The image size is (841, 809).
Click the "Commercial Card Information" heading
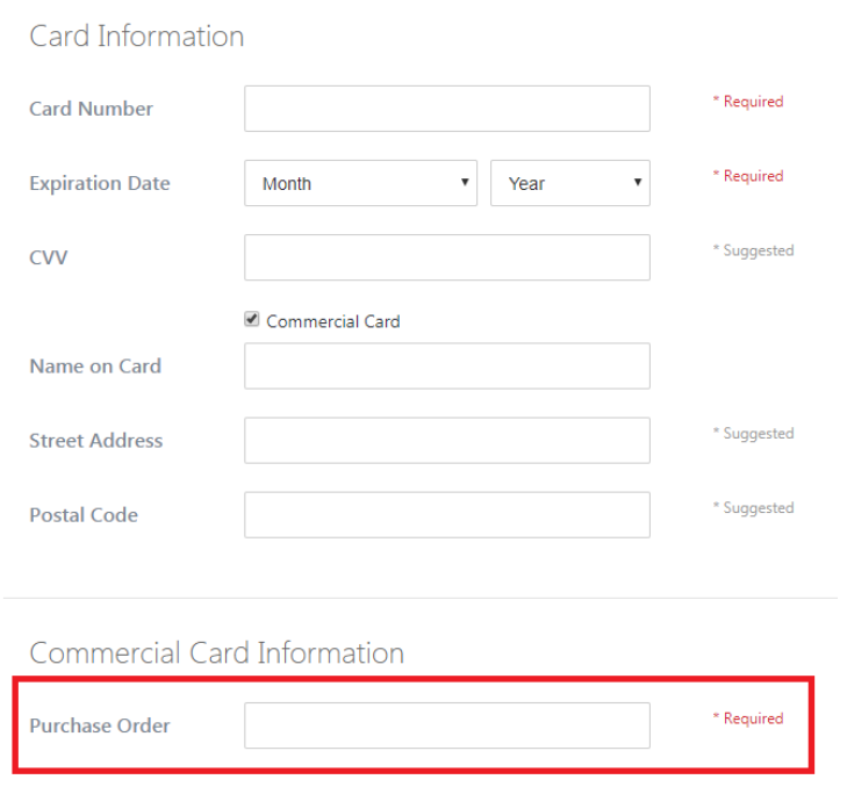(x=216, y=653)
